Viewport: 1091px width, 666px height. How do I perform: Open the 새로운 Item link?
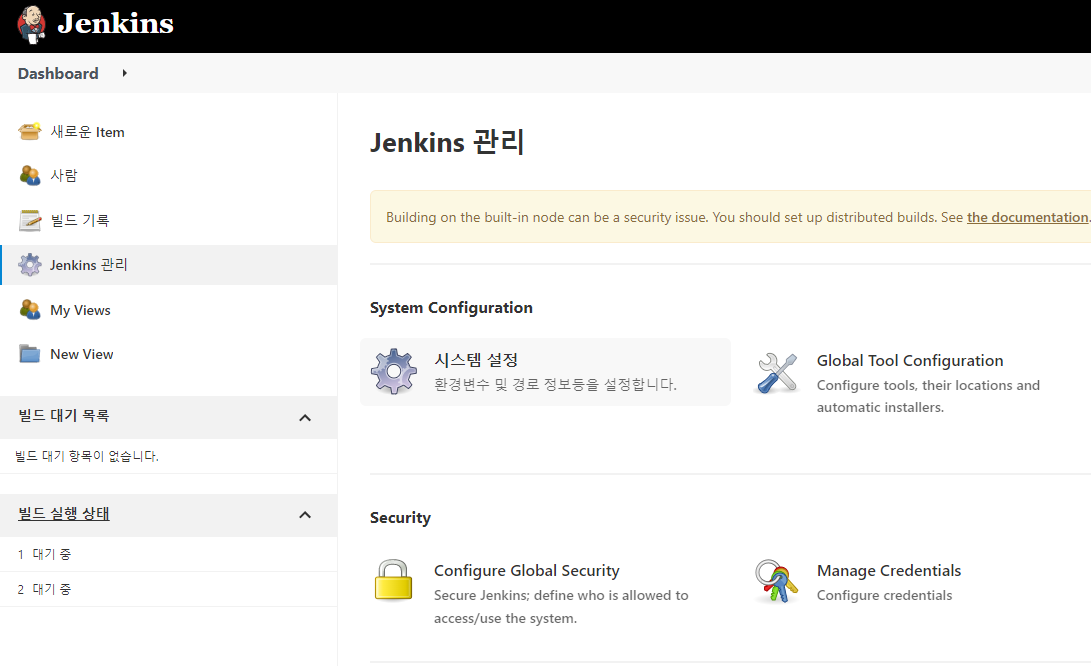click(x=88, y=132)
